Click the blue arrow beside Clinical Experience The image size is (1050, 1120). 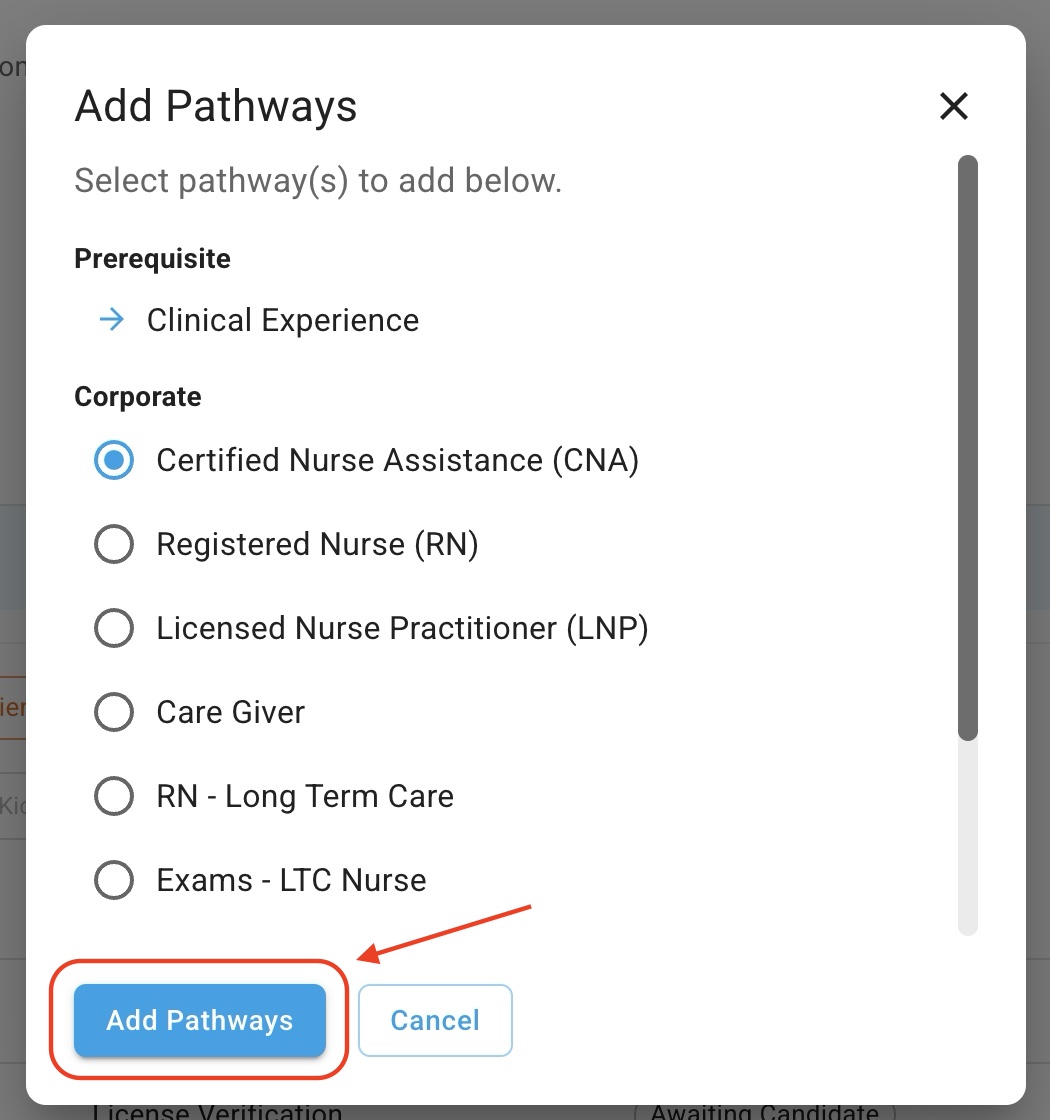[x=112, y=320]
